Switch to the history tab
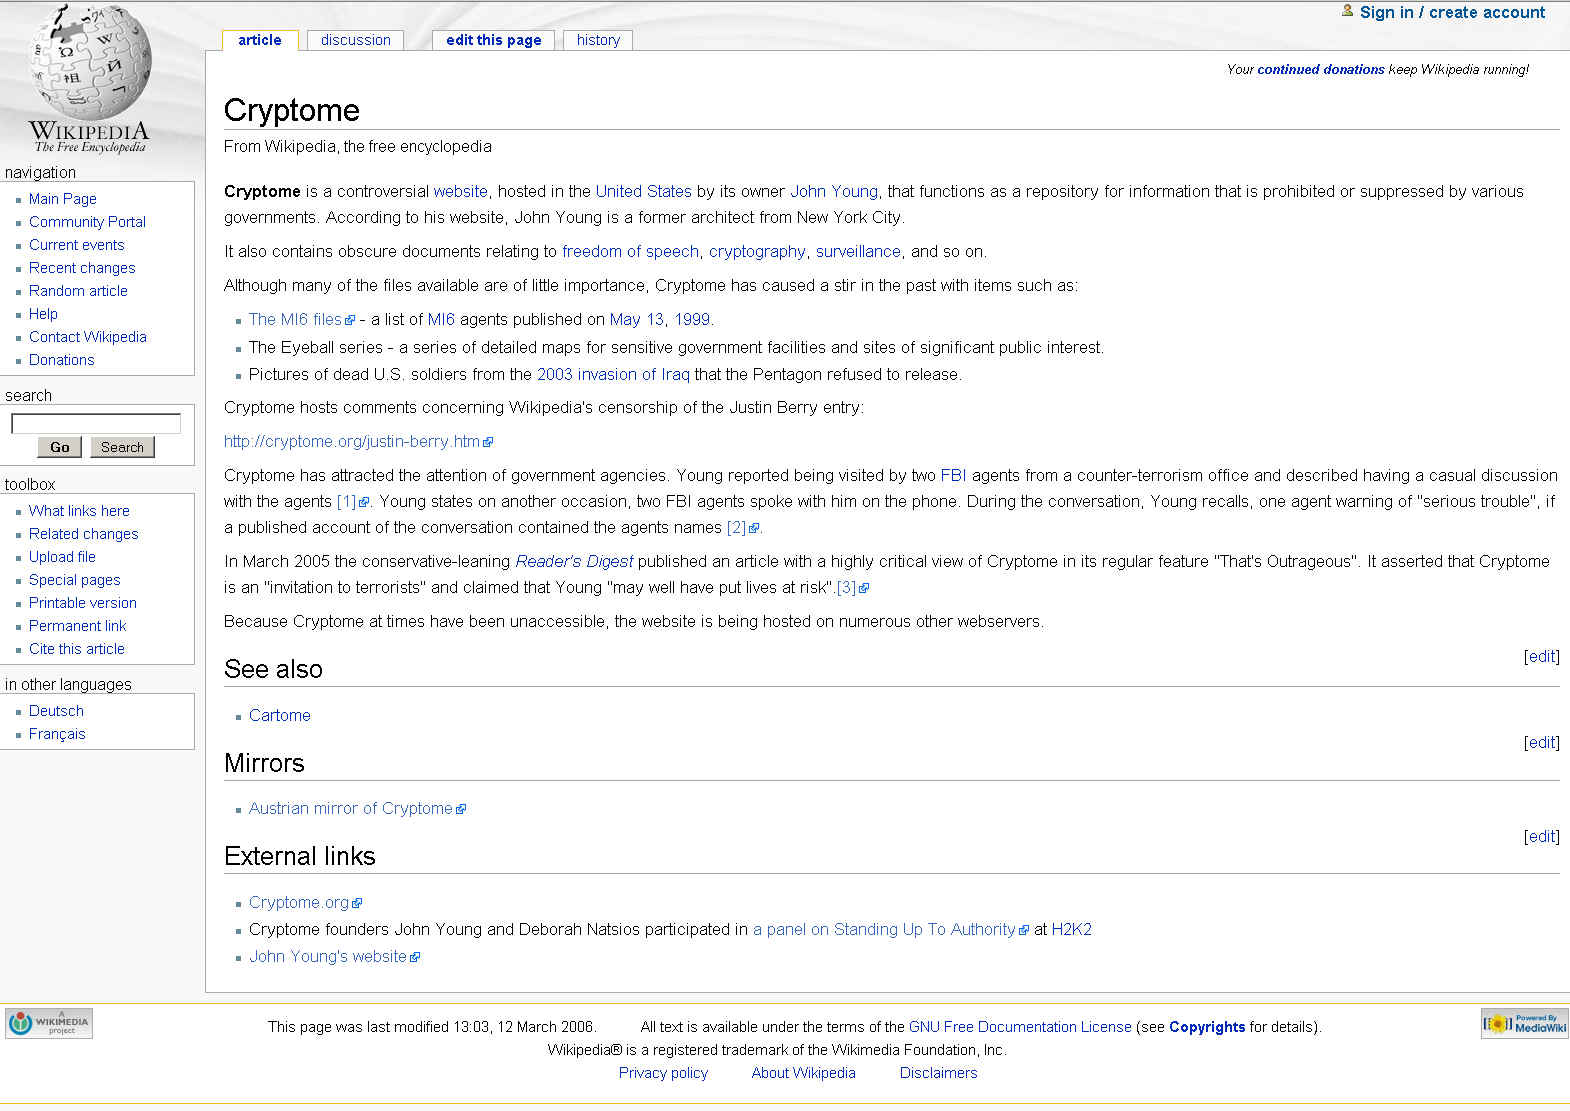 (x=598, y=40)
